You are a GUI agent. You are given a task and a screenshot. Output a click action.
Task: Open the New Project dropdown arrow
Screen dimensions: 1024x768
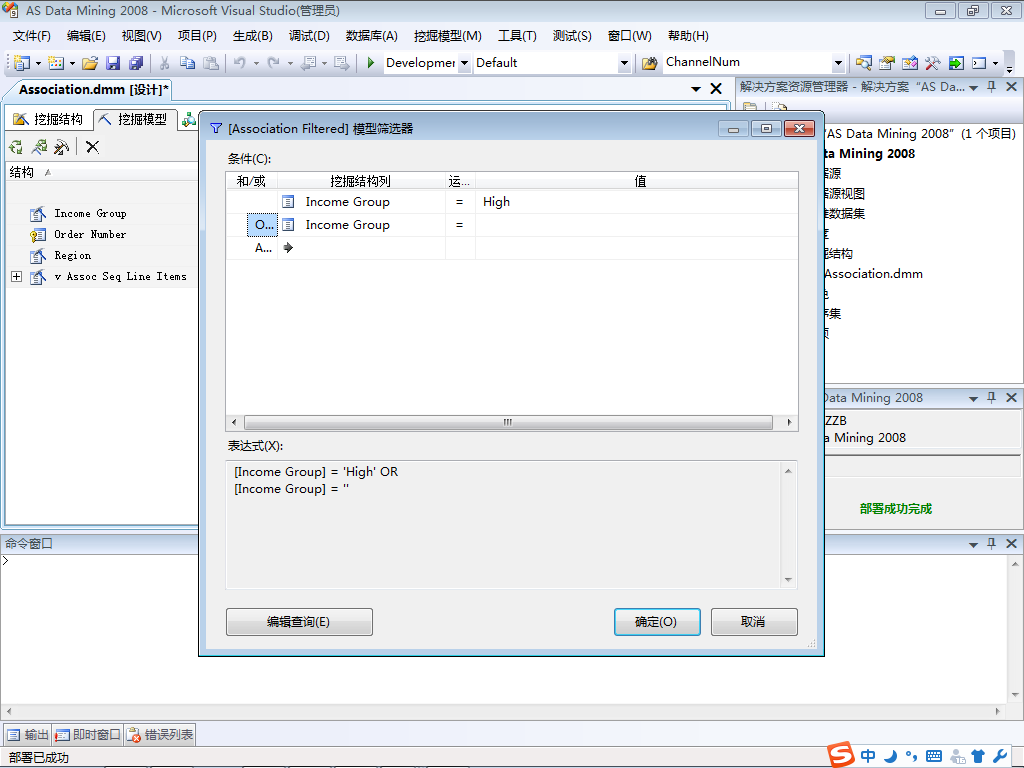(x=39, y=63)
